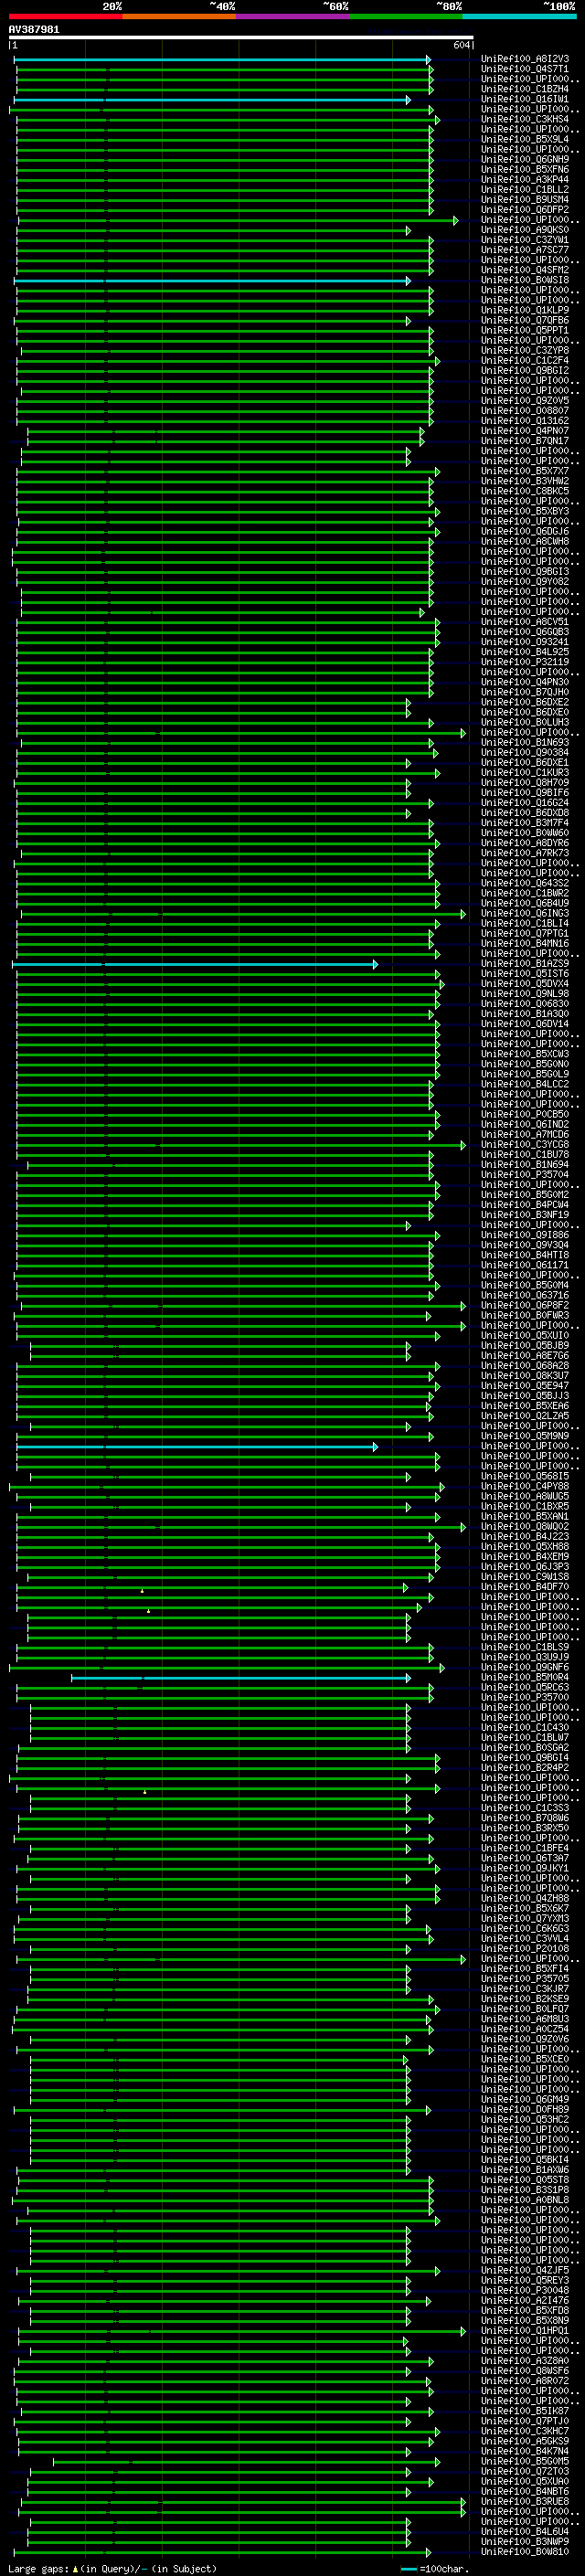Click the purple ~60% identity color segment
This screenshot has height=2576, width=585.
point(293,16)
